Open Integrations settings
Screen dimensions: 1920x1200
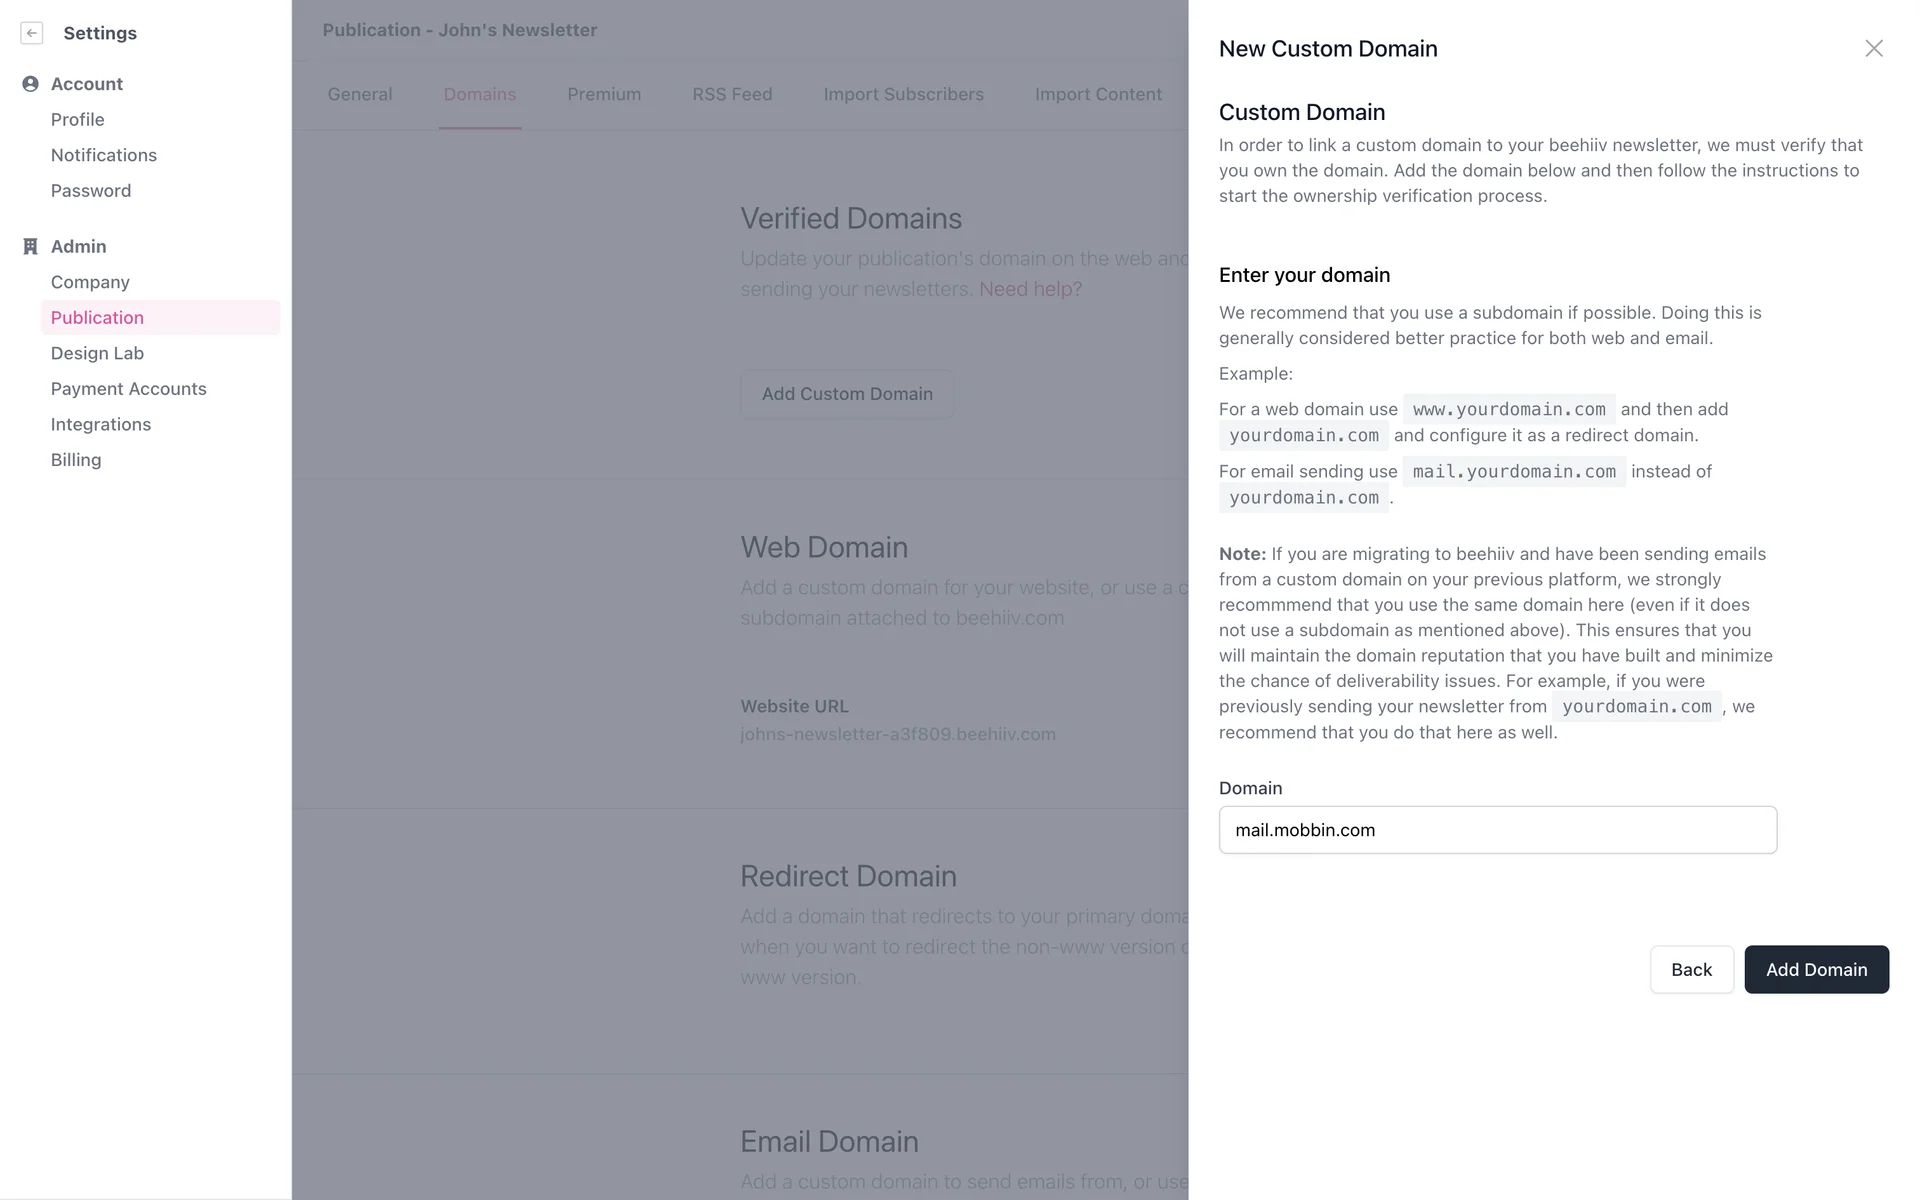(x=101, y=424)
